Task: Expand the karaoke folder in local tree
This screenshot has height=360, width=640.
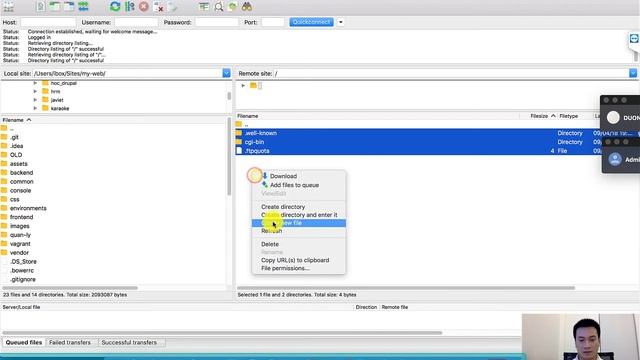Action: point(35,109)
